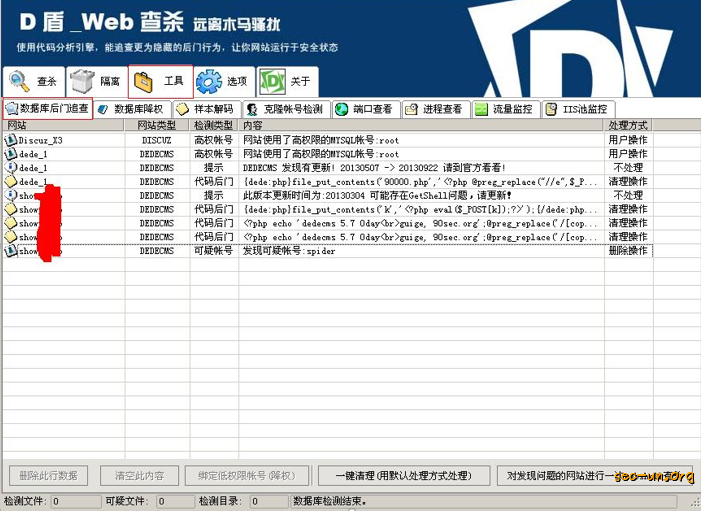
Task: Select the 流量监控 tool tab
Action: (x=506, y=109)
